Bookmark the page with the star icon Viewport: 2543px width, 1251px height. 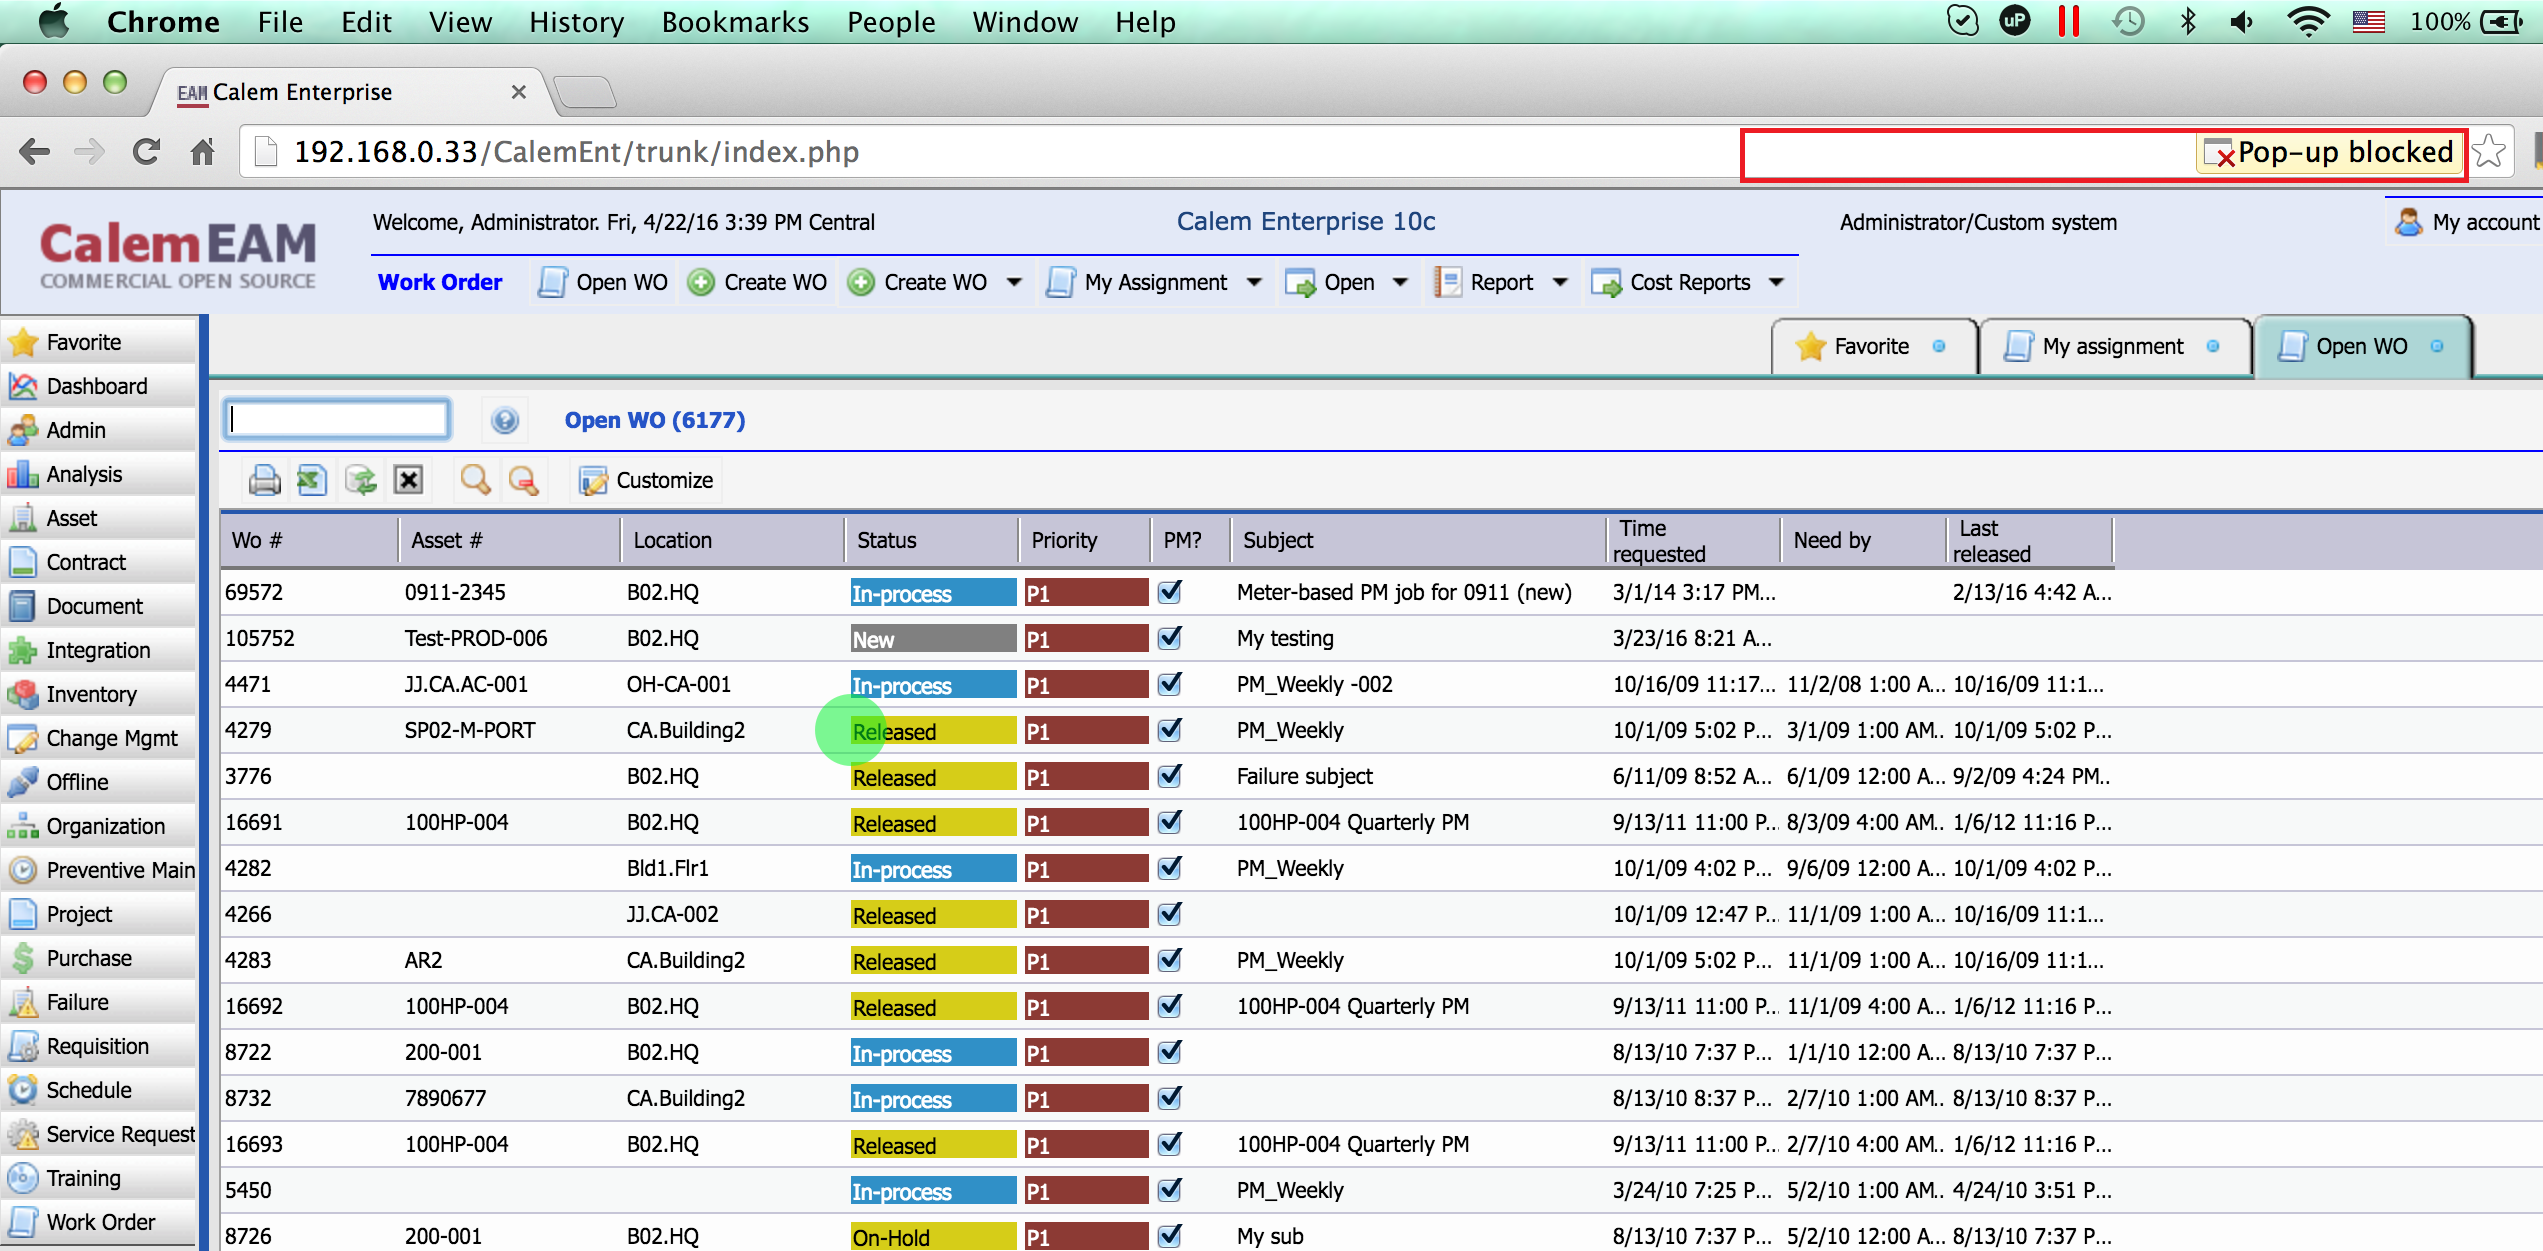[x=2489, y=152]
